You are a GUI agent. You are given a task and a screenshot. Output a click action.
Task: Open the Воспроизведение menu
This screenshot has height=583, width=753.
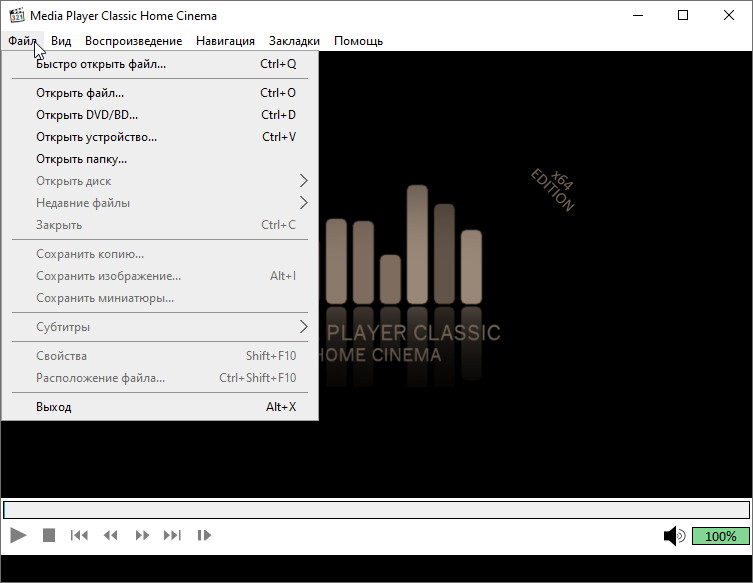pyautogui.click(x=133, y=41)
